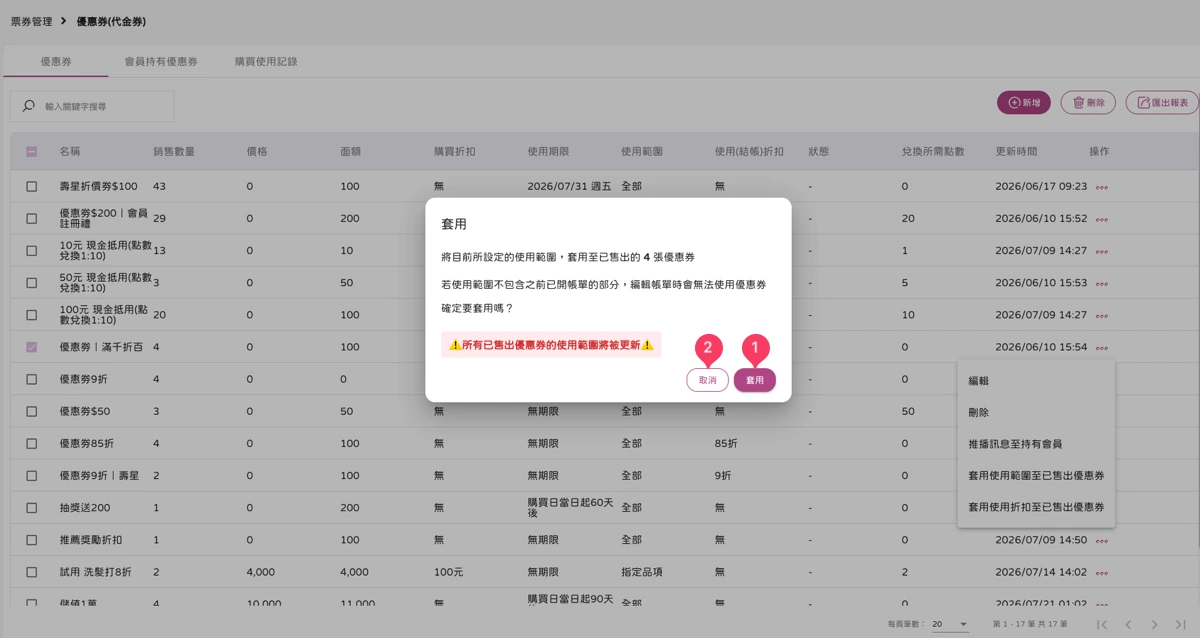Check the 壽星折價券$100 row checkbox

pyautogui.click(x=32, y=187)
